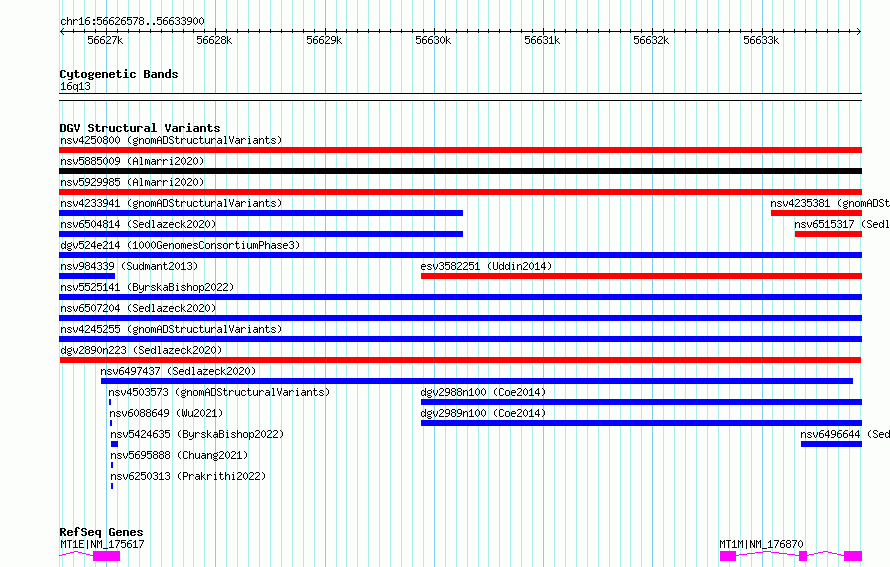Image resolution: width=890 pixels, height=567 pixels.
Task: Open nsv6497437 (Sedlazeck2020) variant label
Action: click(x=178, y=371)
